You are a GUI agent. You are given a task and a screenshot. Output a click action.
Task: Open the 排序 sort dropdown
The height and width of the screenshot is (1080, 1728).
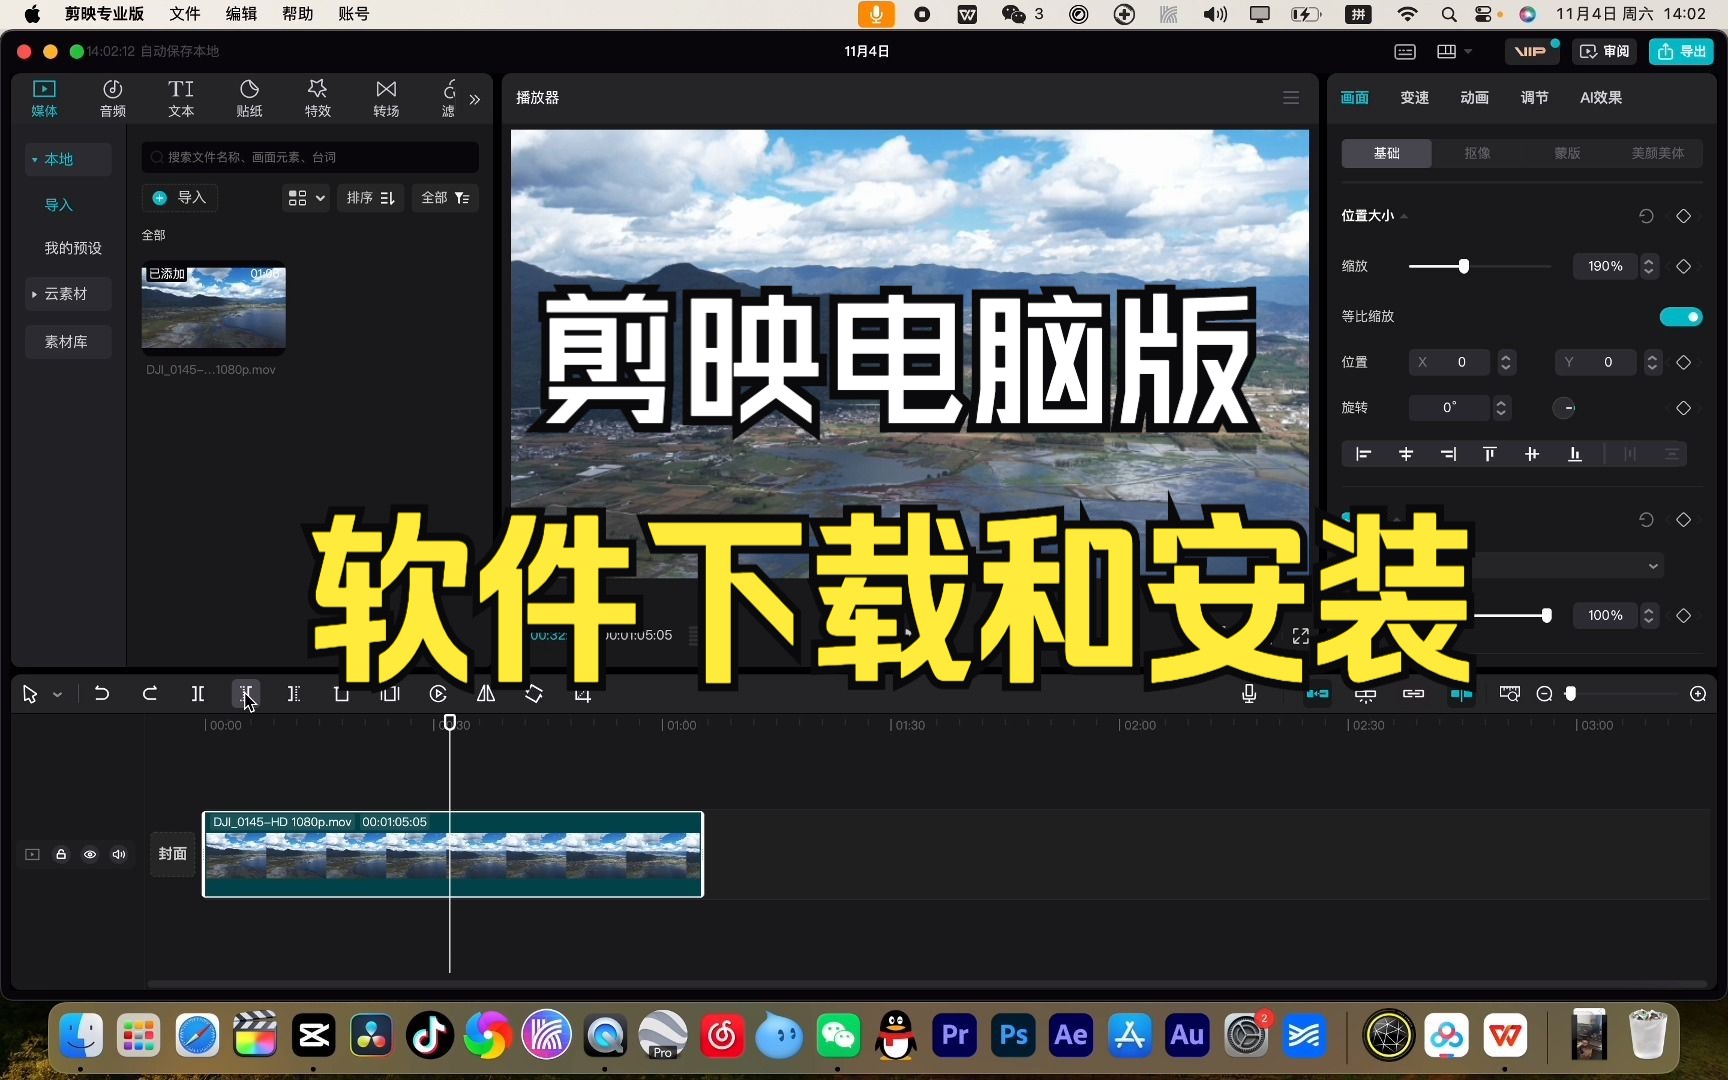click(371, 198)
